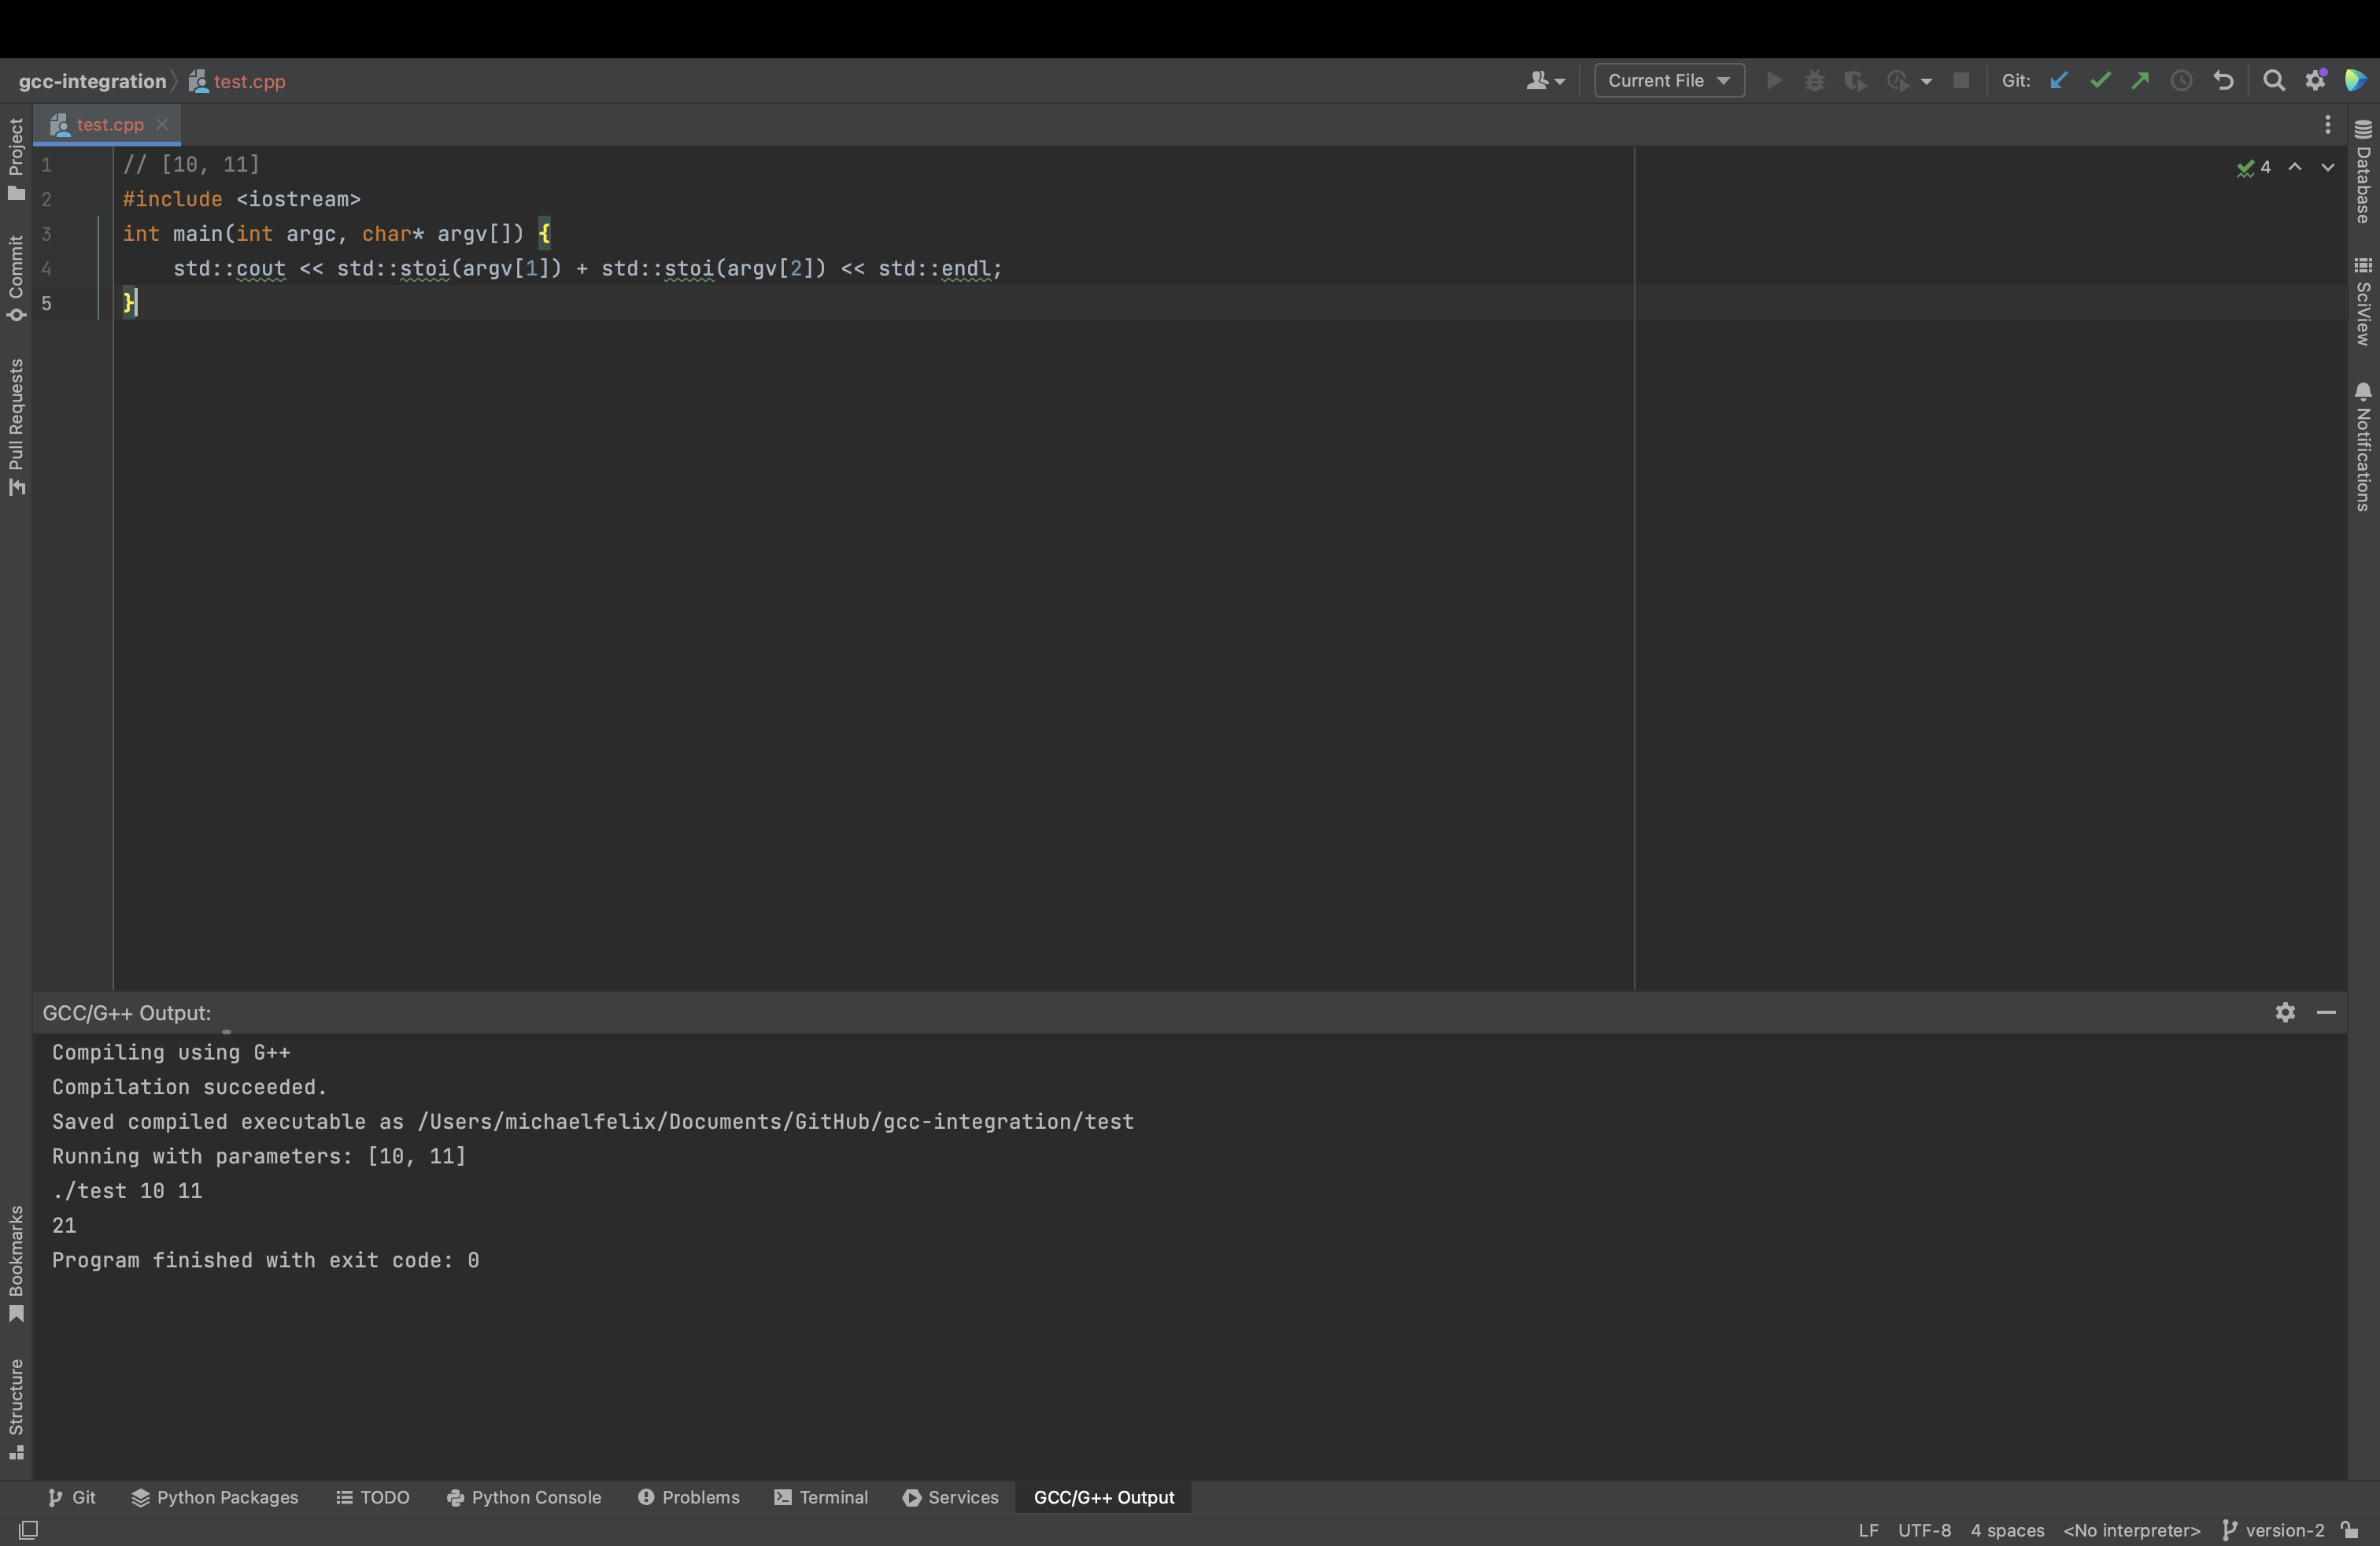Expand the profiler options arrow
The image size is (2380, 1546).
pos(1926,82)
